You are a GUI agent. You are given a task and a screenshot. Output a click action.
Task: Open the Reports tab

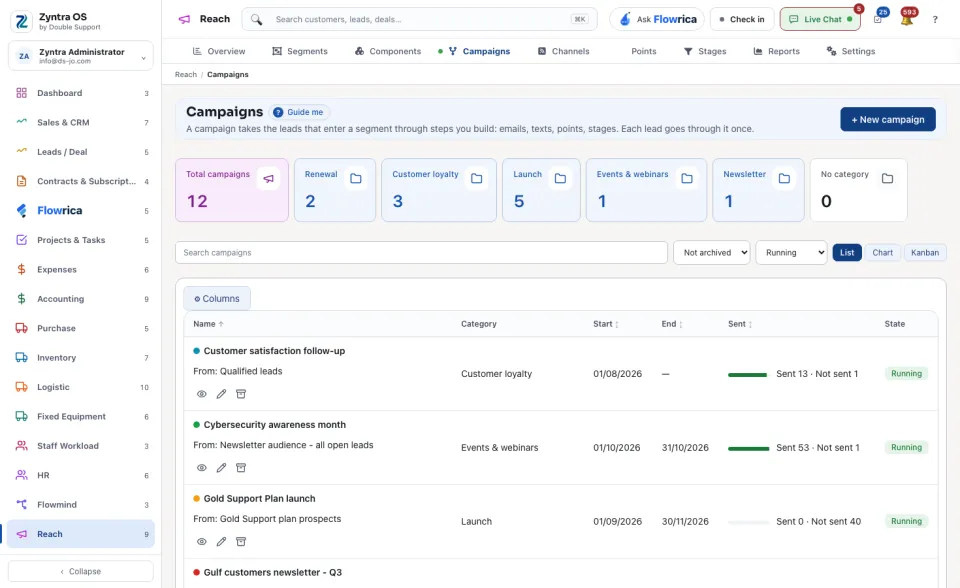776,51
